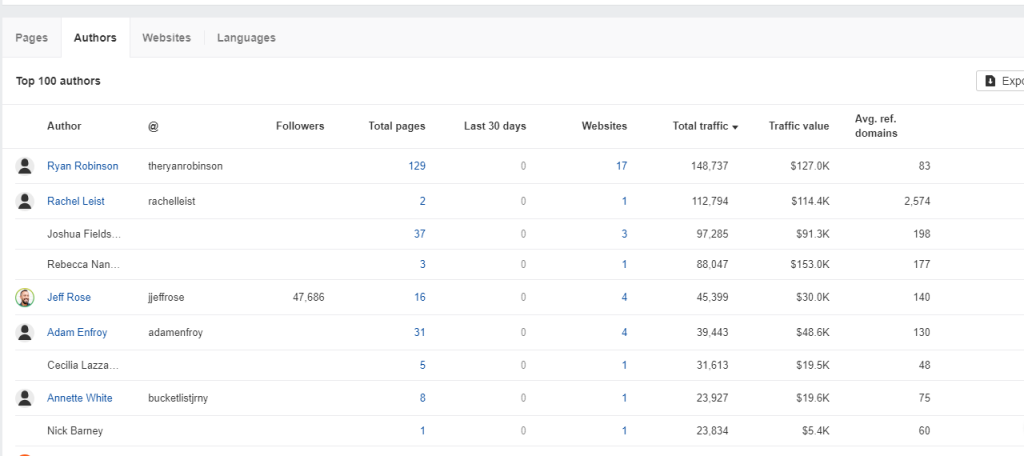Image resolution: width=1024 pixels, height=456 pixels.
Task: Click the Websites column header
Action: pos(604,126)
